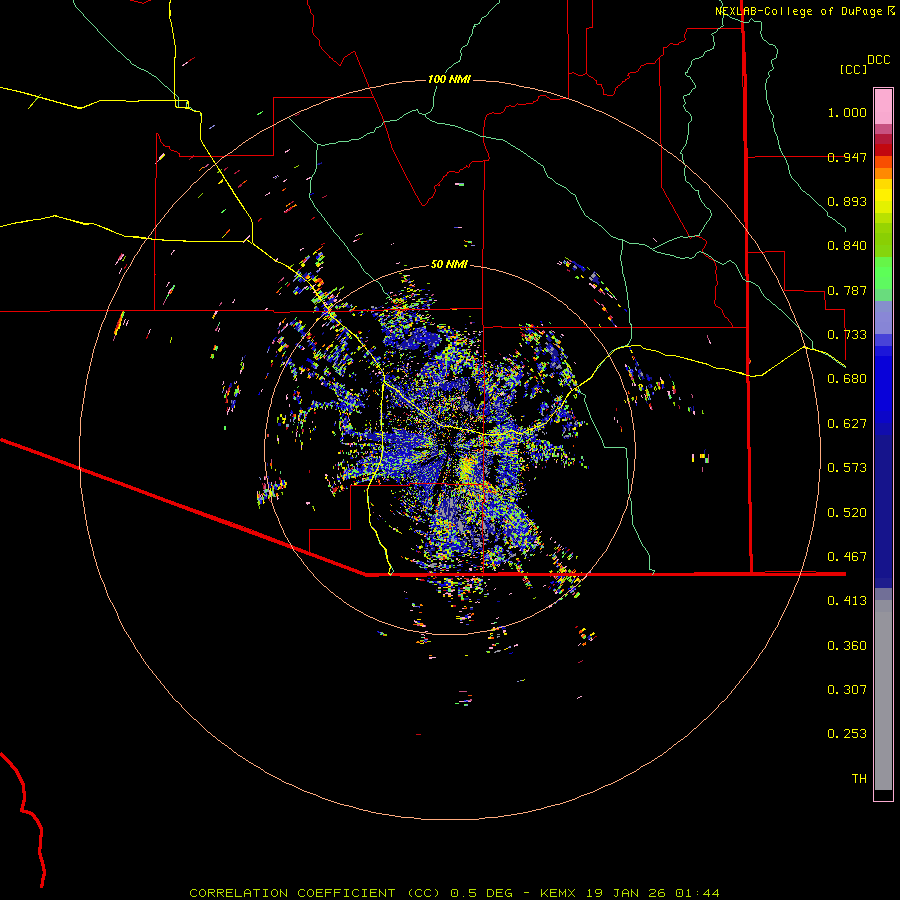Click the 0.307 scale value
The height and width of the screenshot is (900, 900).
[x=847, y=690]
